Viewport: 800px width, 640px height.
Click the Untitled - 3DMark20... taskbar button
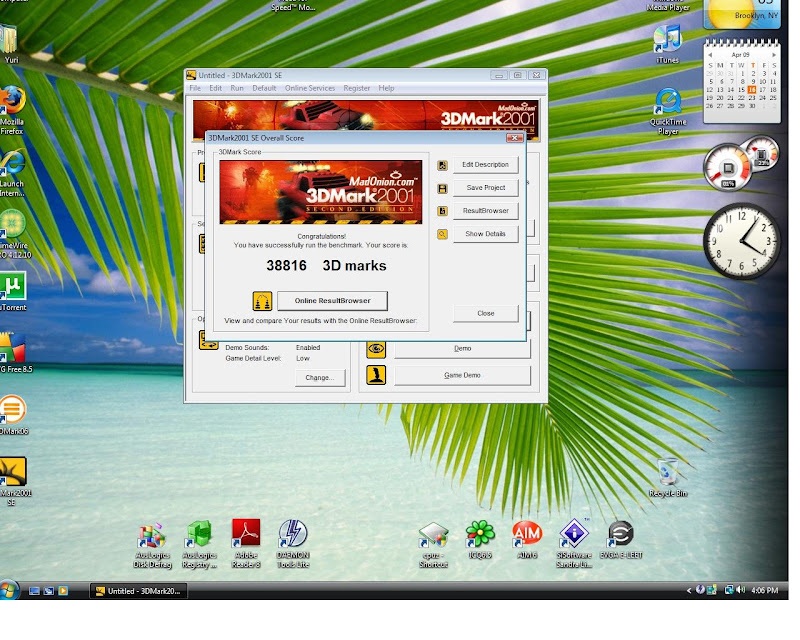[139, 591]
